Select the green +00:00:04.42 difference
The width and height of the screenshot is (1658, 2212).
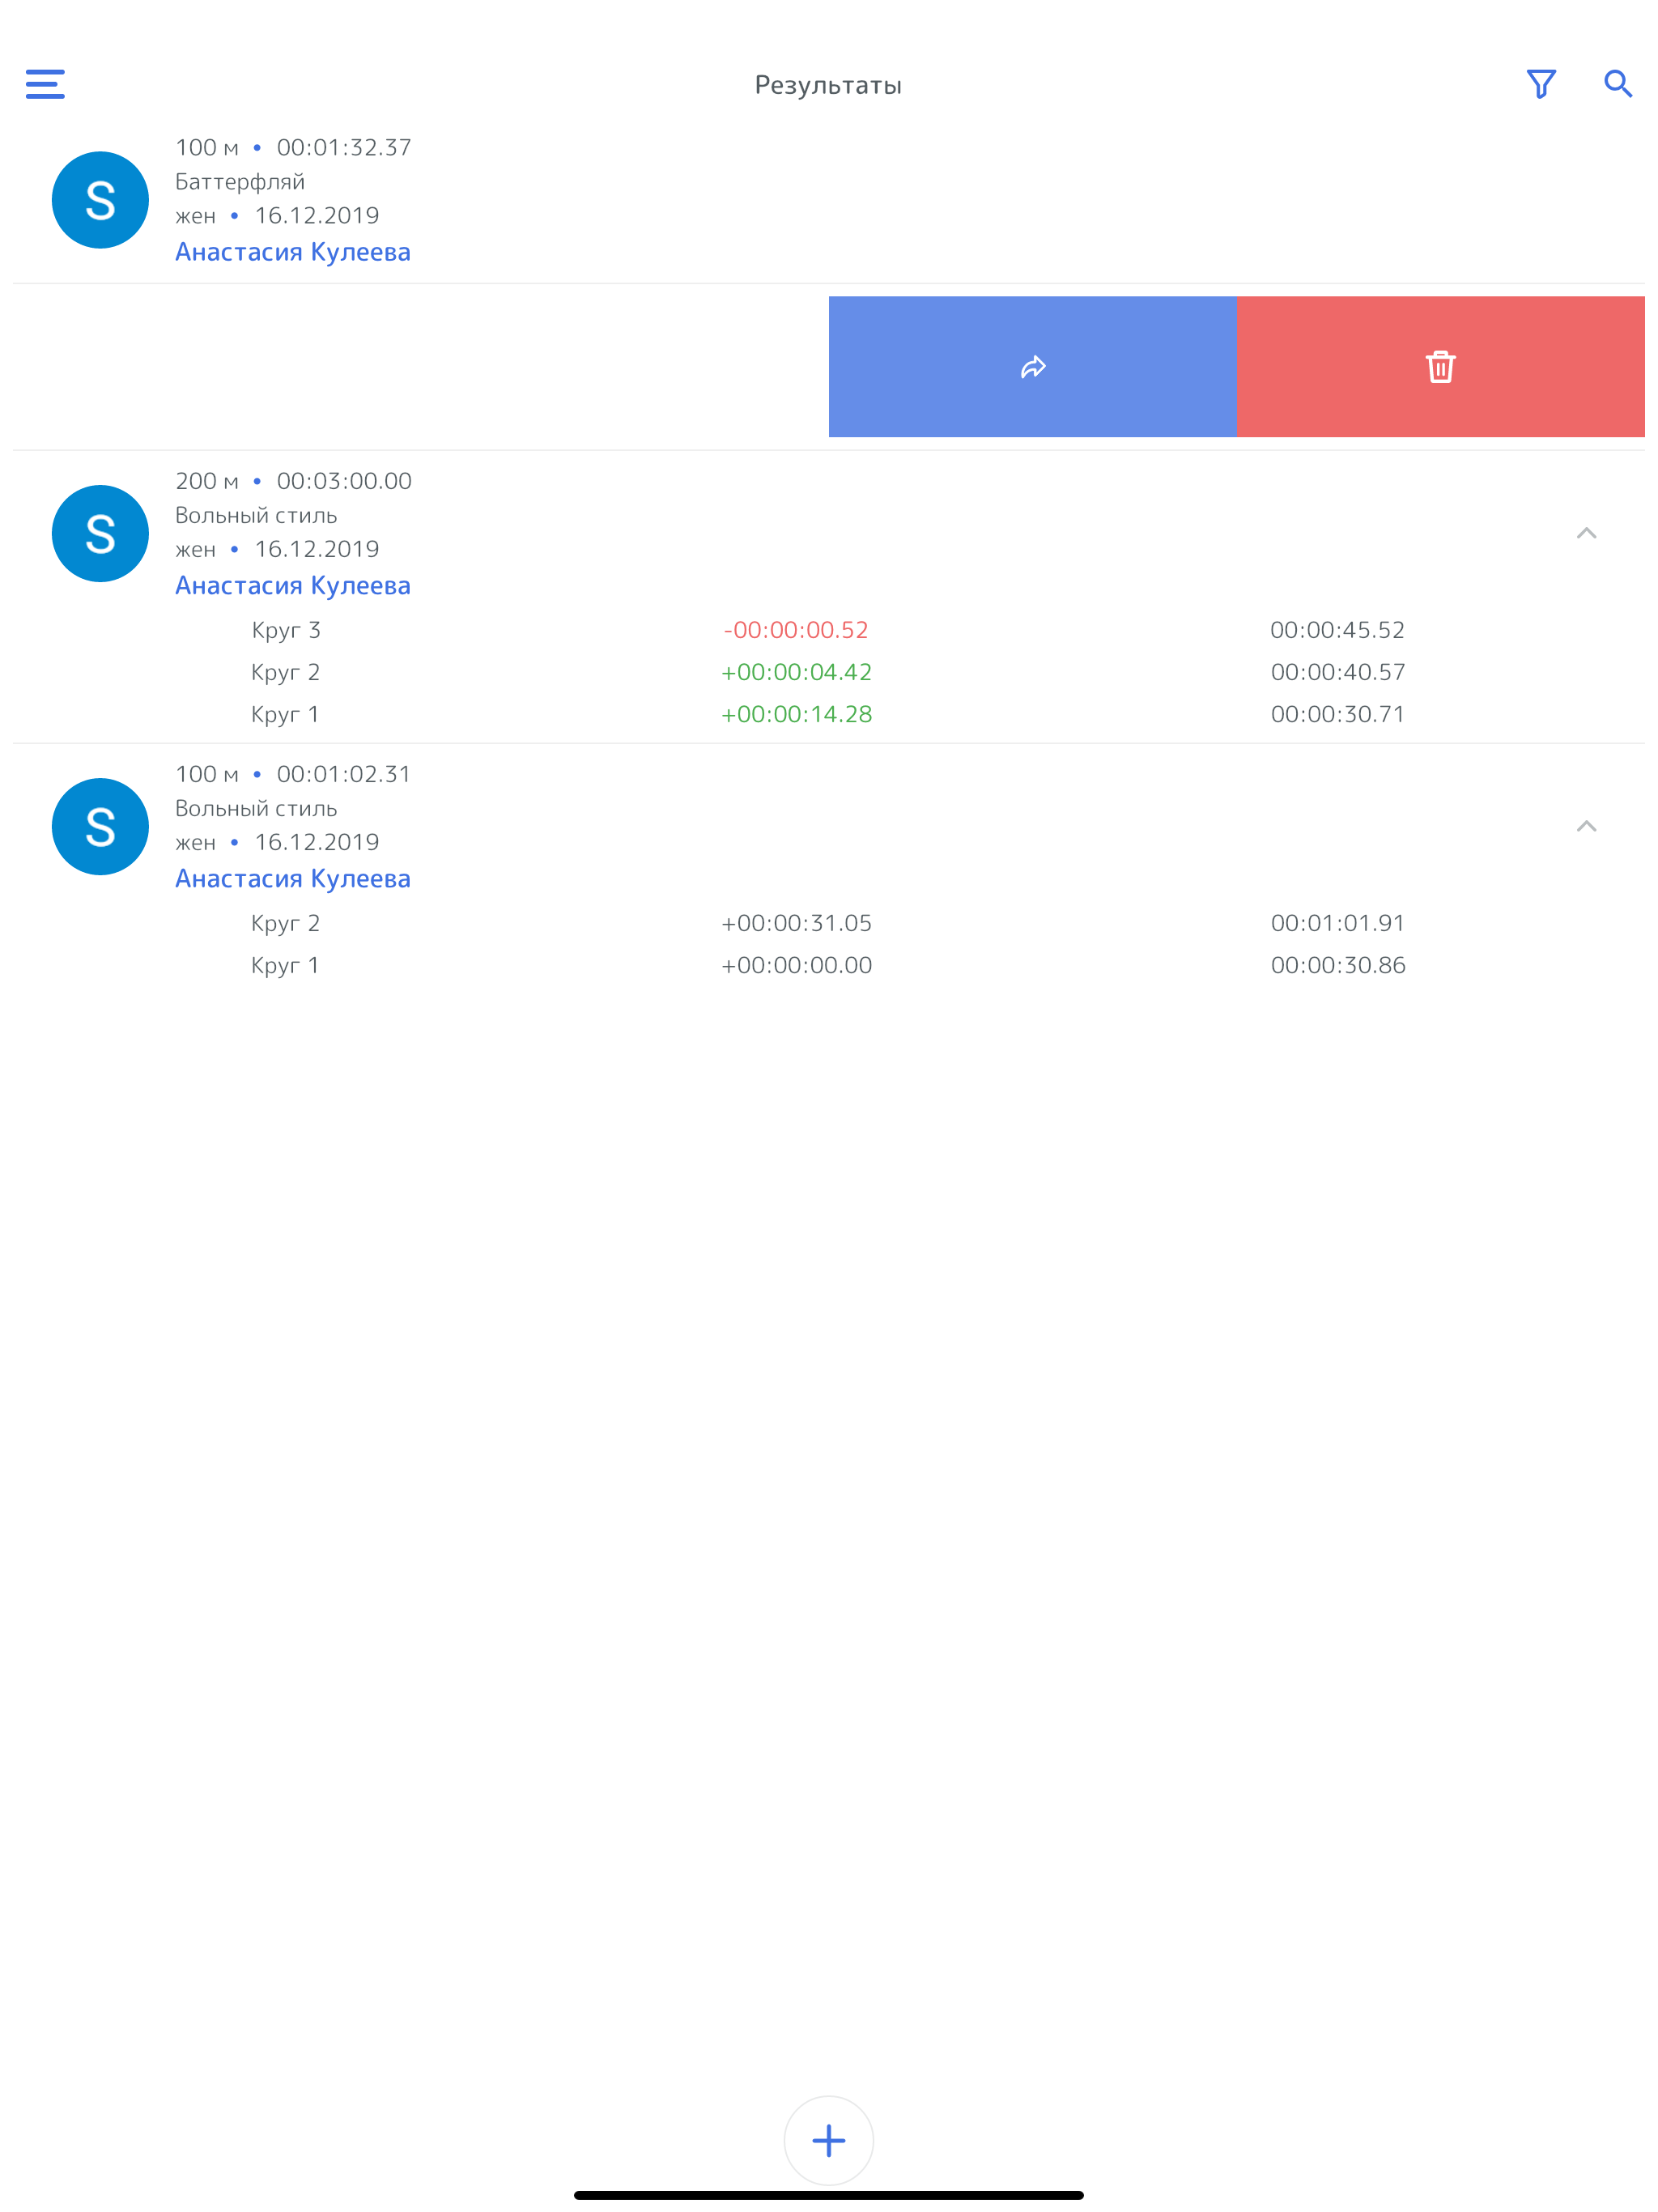coord(796,672)
